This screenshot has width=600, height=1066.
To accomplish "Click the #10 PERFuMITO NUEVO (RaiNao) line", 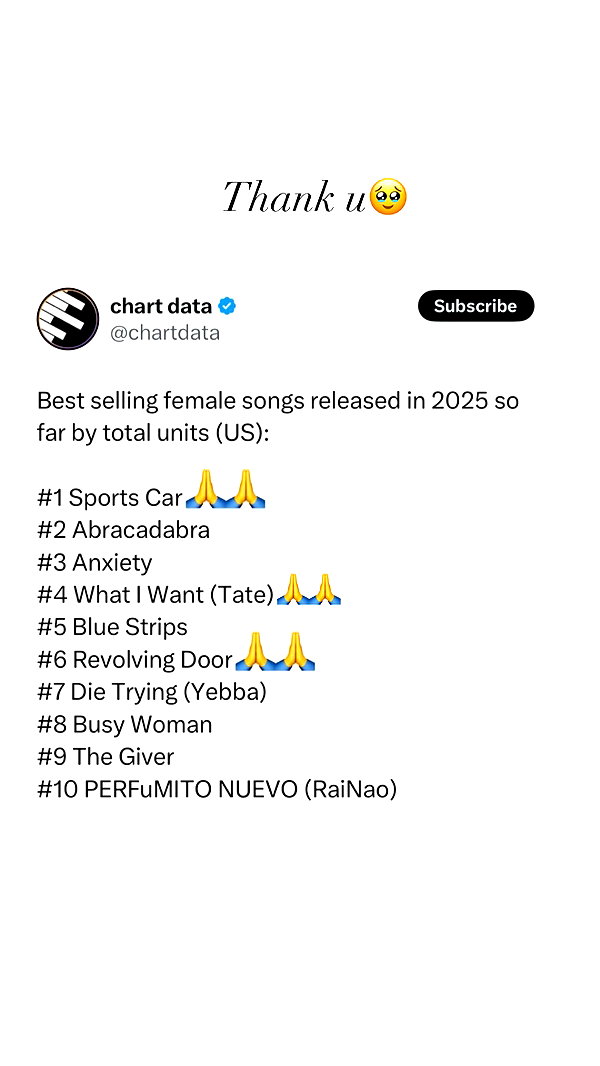I will pos(217,789).
